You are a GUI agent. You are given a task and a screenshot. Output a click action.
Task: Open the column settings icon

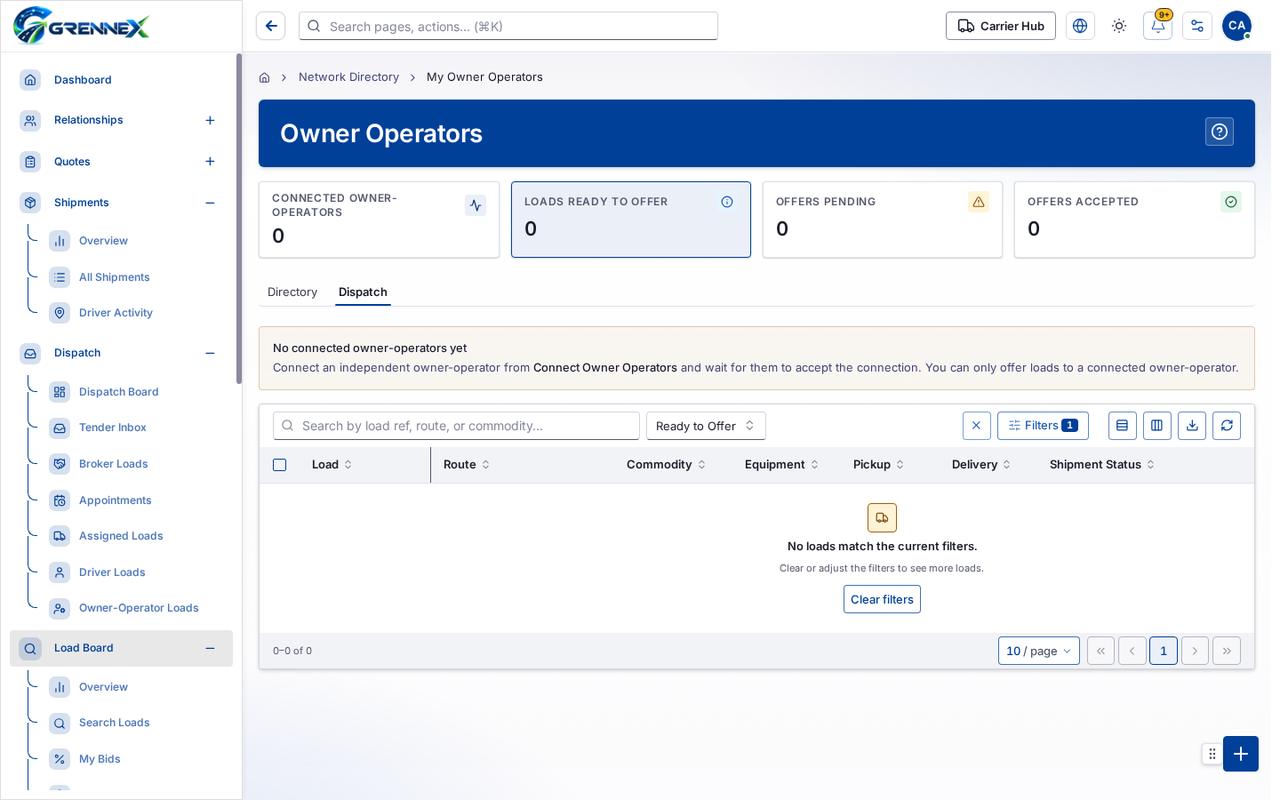1157,426
